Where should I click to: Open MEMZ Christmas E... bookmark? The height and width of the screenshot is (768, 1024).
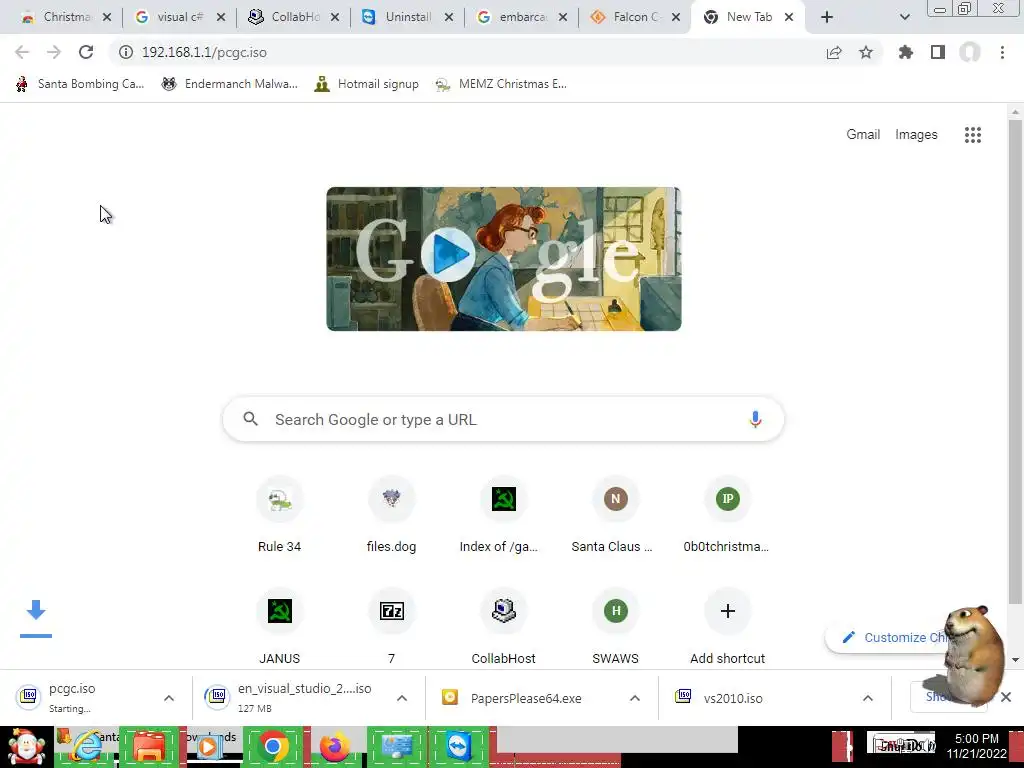(501, 84)
